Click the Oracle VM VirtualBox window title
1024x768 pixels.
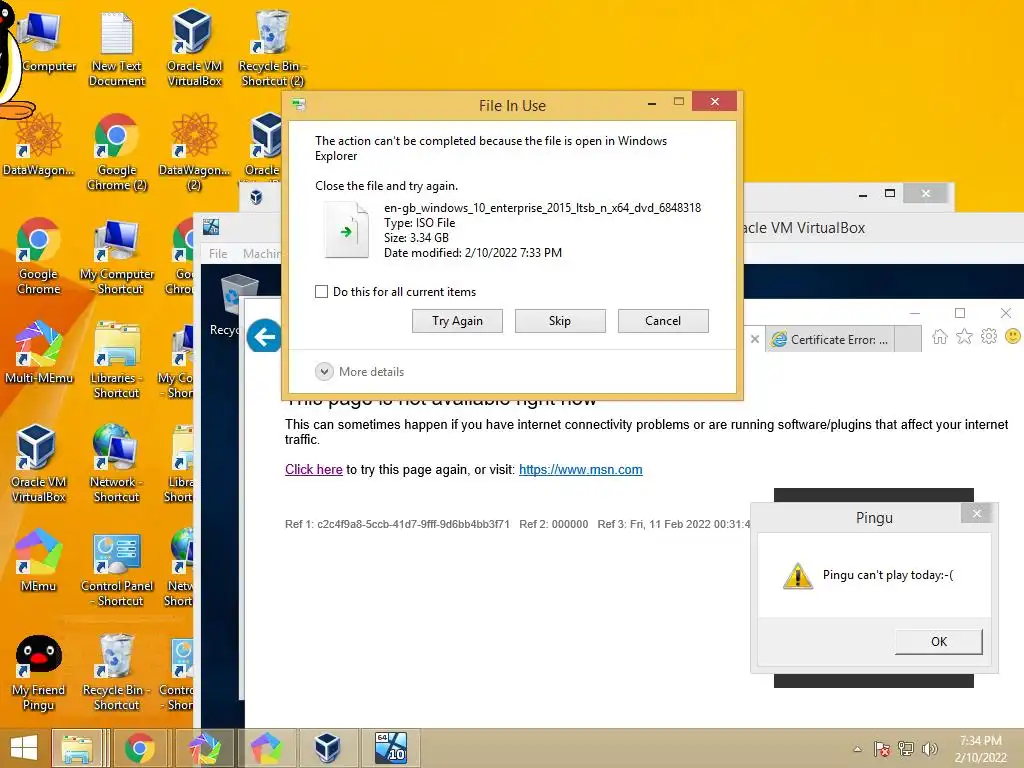(x=803, y=228)
